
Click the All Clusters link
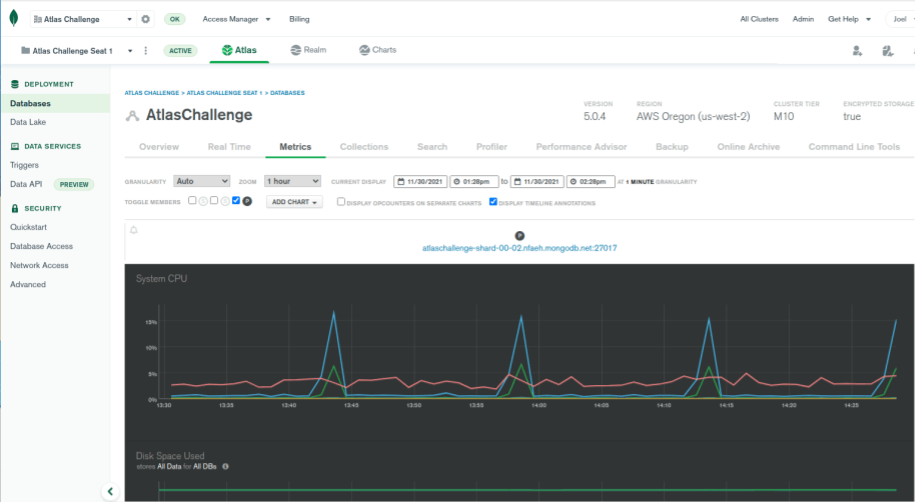click(759, 19)
